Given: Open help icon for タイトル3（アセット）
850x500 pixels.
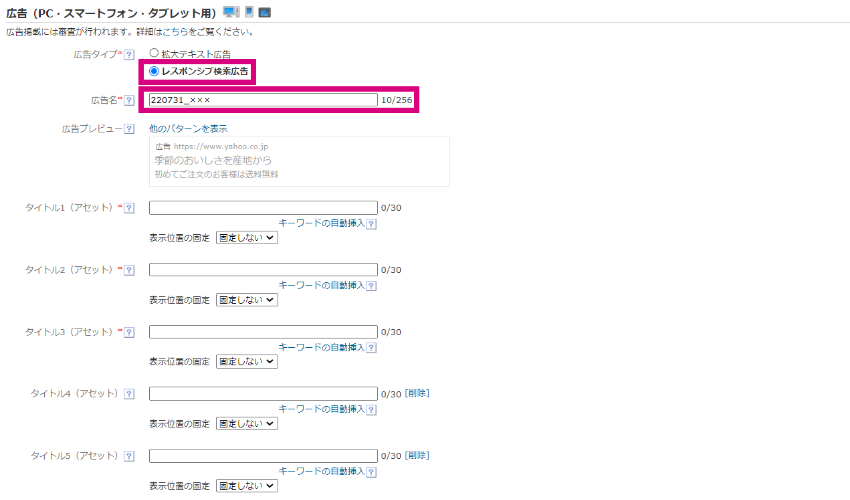Looking at the screenshot, I should 129,332.
